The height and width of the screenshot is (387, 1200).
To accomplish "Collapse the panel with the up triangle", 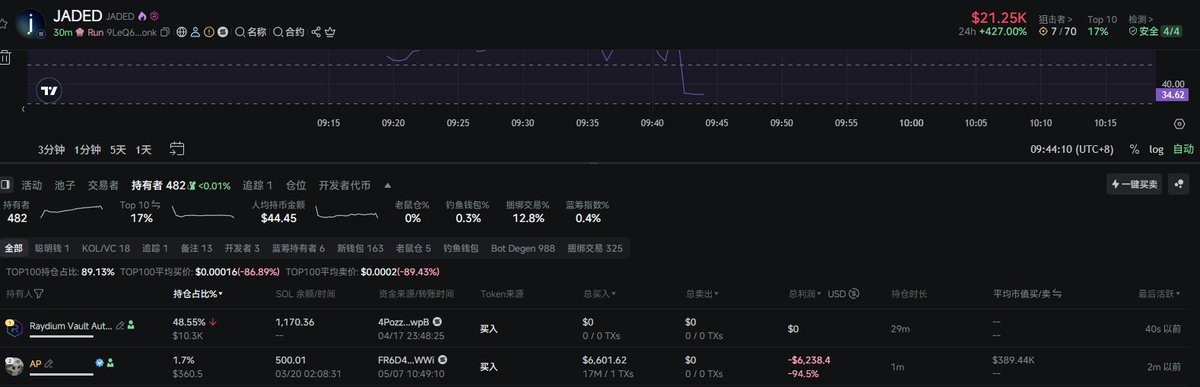I will (387, 185).
